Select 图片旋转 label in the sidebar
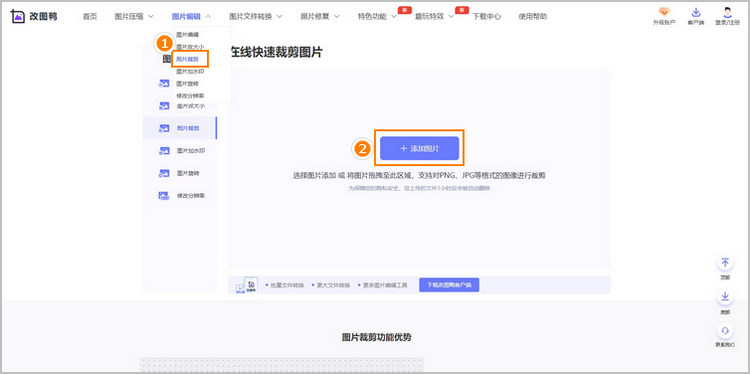 click(x=188, y=173)
